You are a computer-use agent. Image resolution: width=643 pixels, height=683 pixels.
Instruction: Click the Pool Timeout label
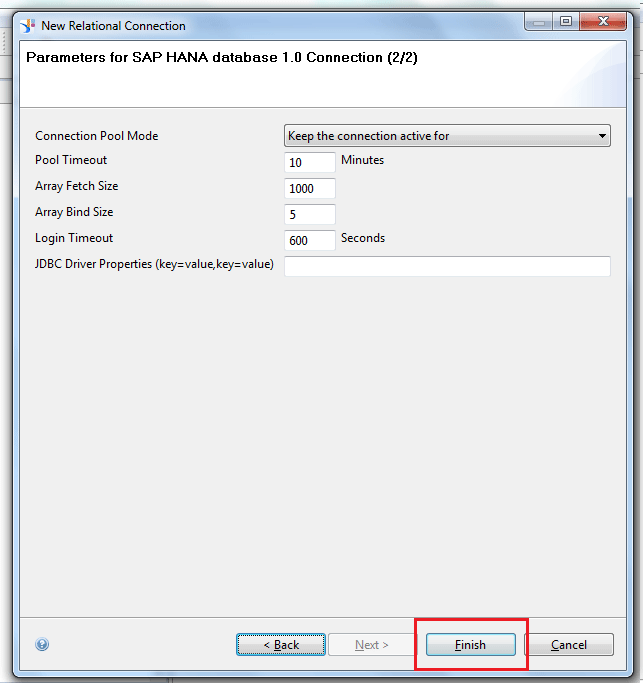click(x=71, y=160)
